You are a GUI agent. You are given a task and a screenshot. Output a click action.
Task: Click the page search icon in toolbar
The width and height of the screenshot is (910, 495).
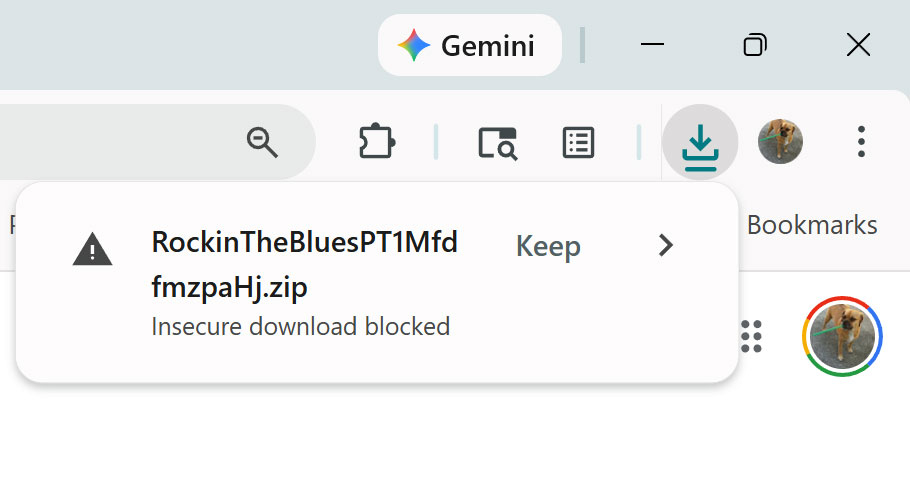point(497,143)
